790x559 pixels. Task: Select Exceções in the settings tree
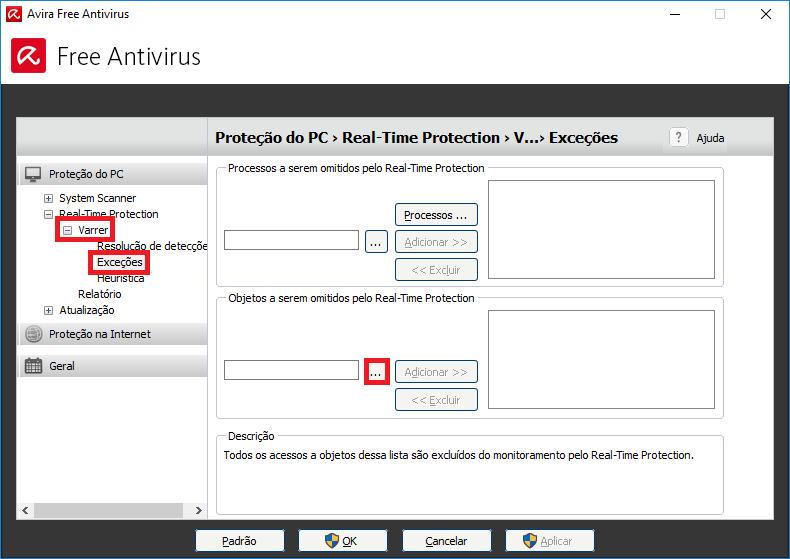click(119, 262)
